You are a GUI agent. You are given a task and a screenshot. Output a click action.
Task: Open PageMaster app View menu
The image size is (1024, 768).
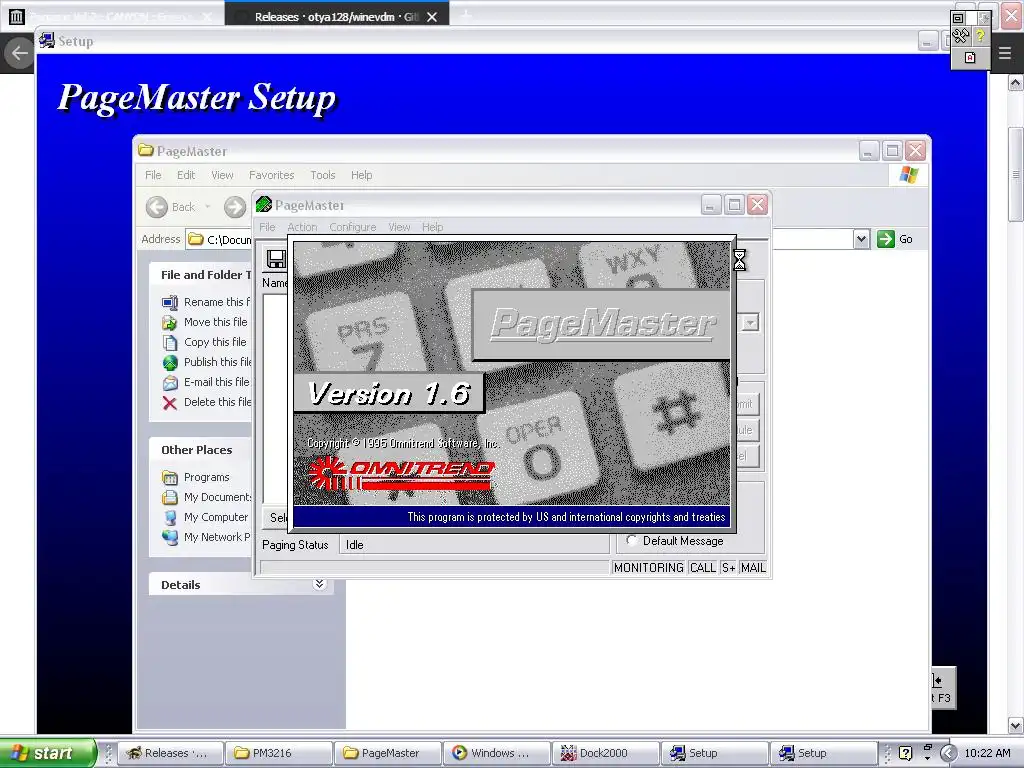[x=399, y=227]
